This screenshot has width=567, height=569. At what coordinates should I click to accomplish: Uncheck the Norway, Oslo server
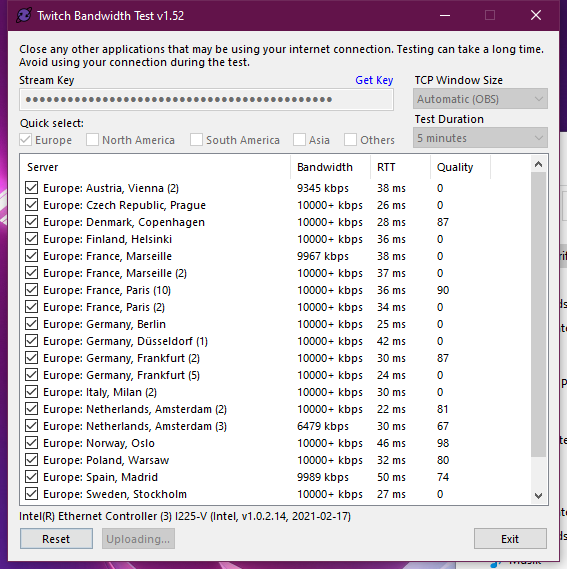32,443
